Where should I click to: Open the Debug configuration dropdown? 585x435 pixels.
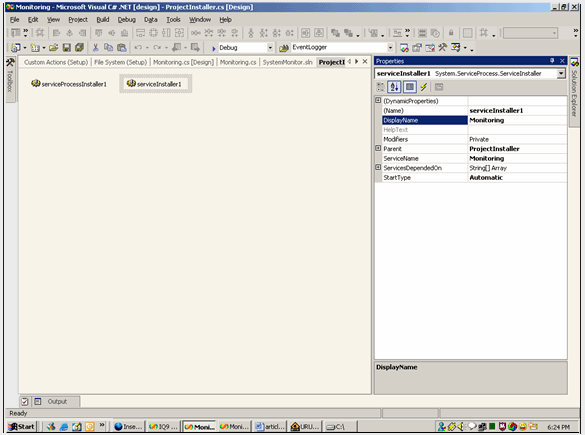pyautogui.click(x=270, y=48)
